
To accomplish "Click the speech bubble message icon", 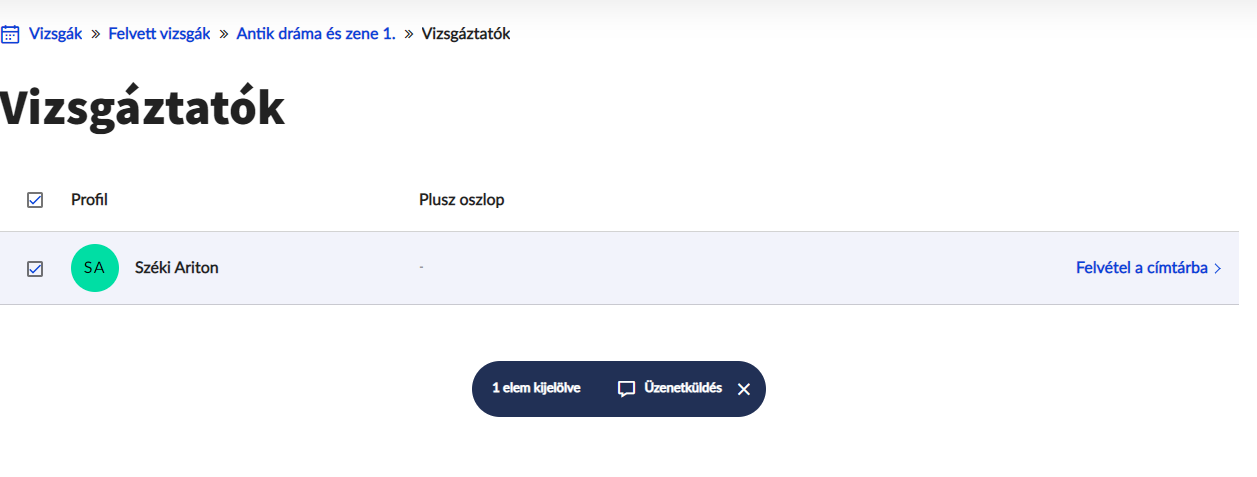I will [627, 389].
